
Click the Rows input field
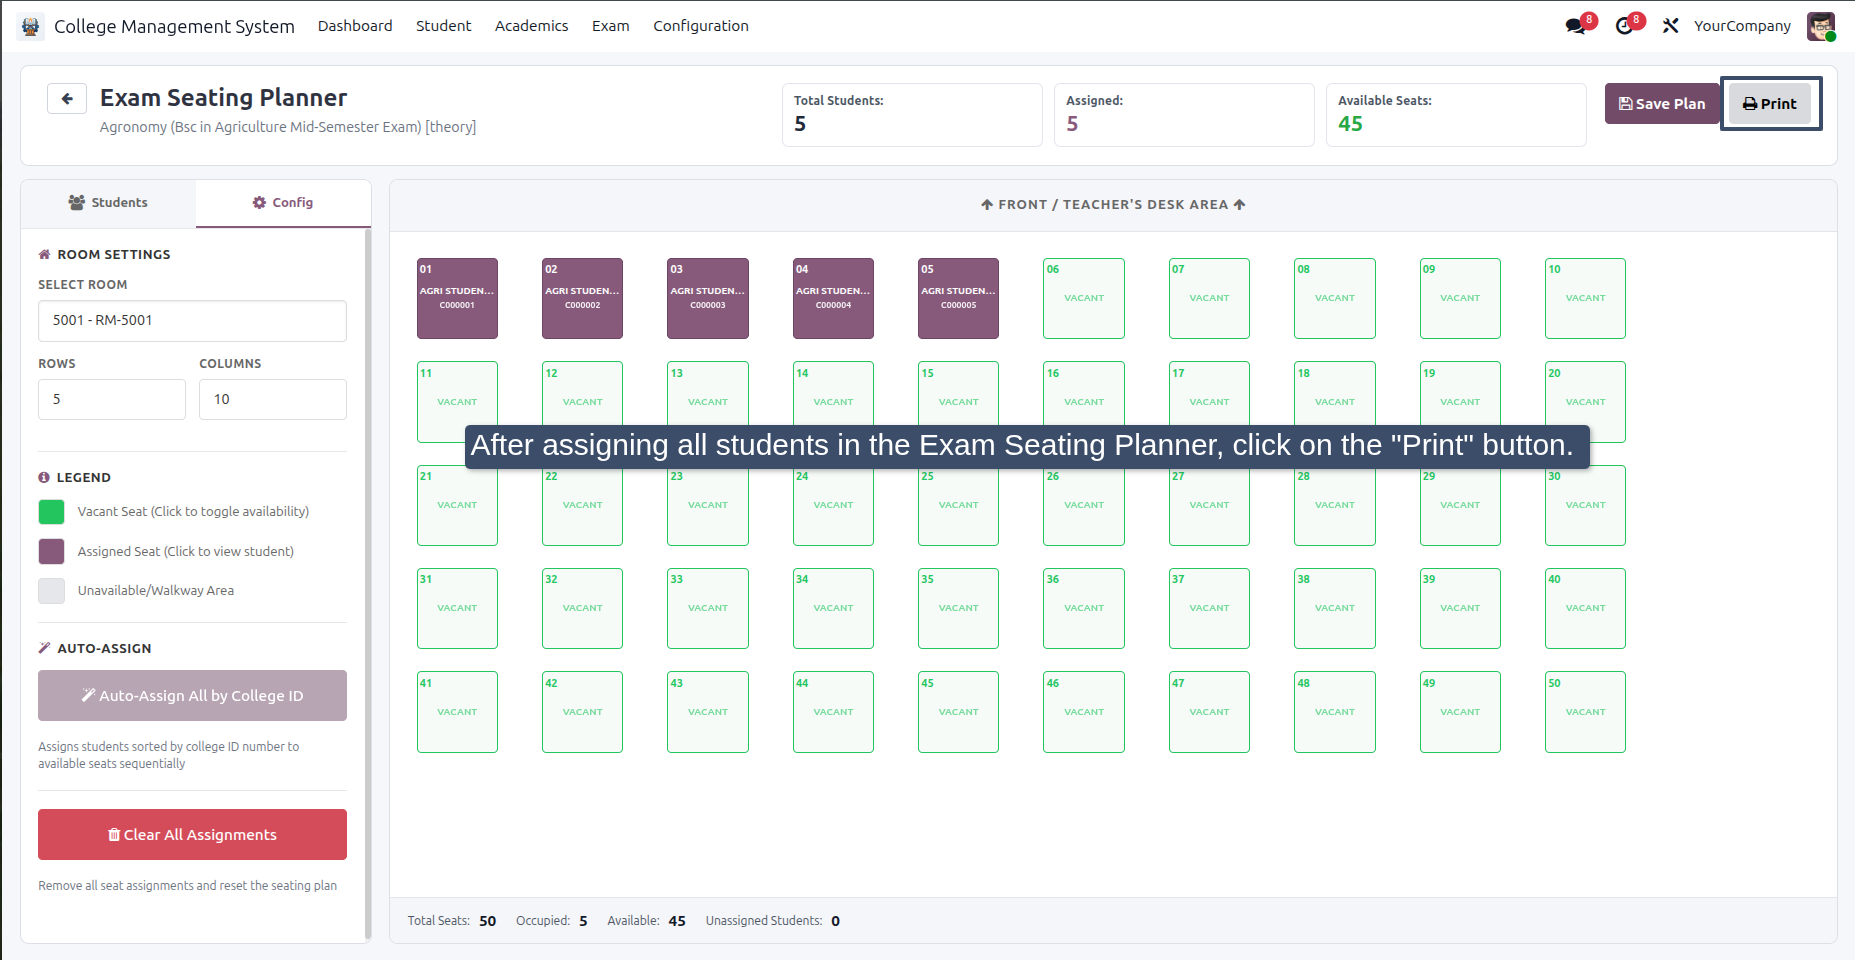tap(112, 399)
